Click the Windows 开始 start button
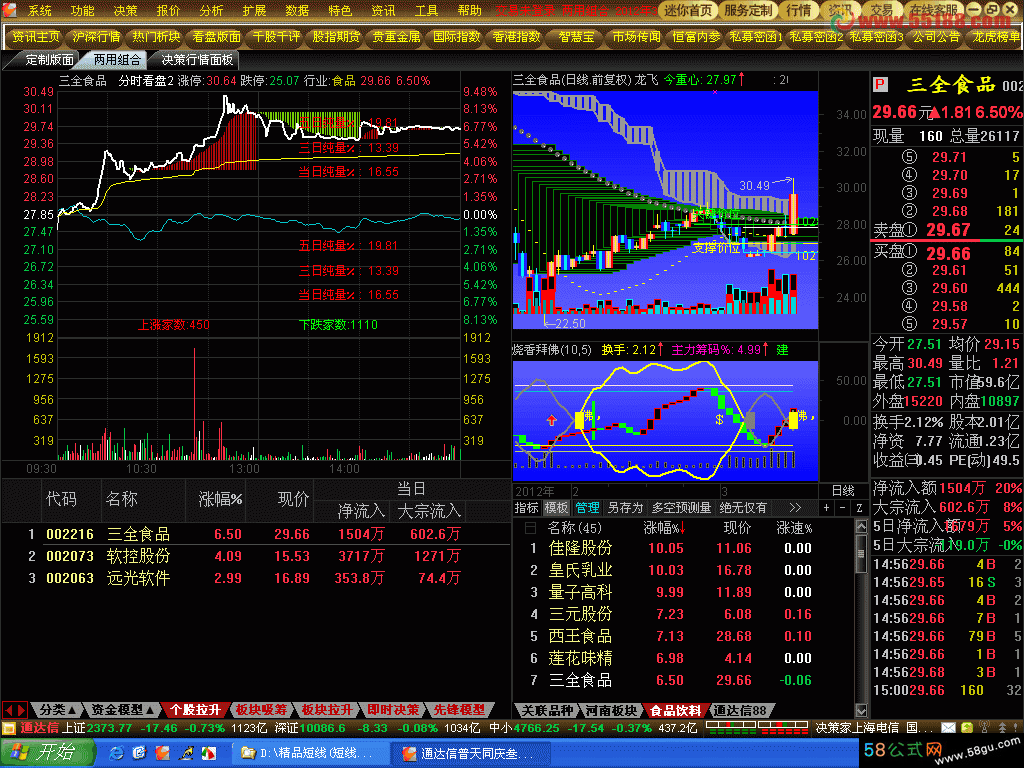Screen dimensions: 1024x768 46,753
